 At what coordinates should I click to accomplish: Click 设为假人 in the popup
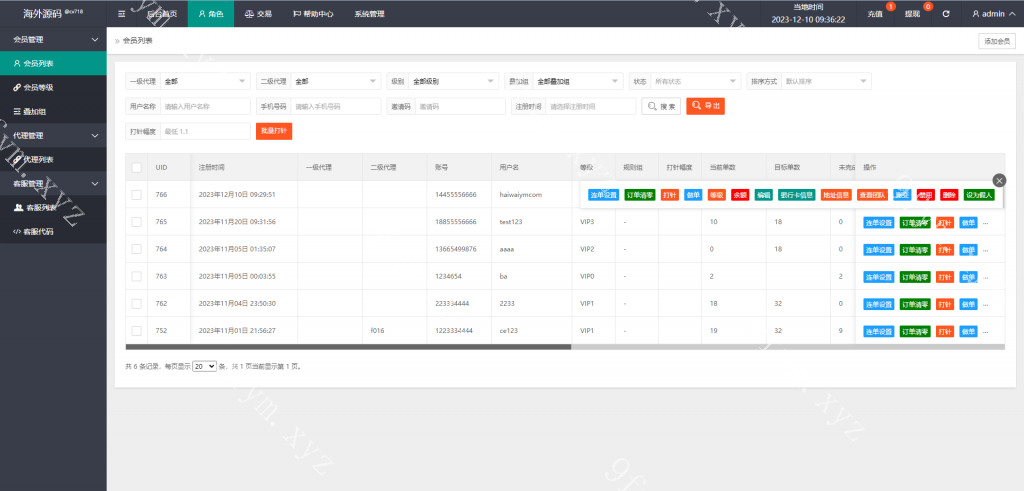pos(979,195)
